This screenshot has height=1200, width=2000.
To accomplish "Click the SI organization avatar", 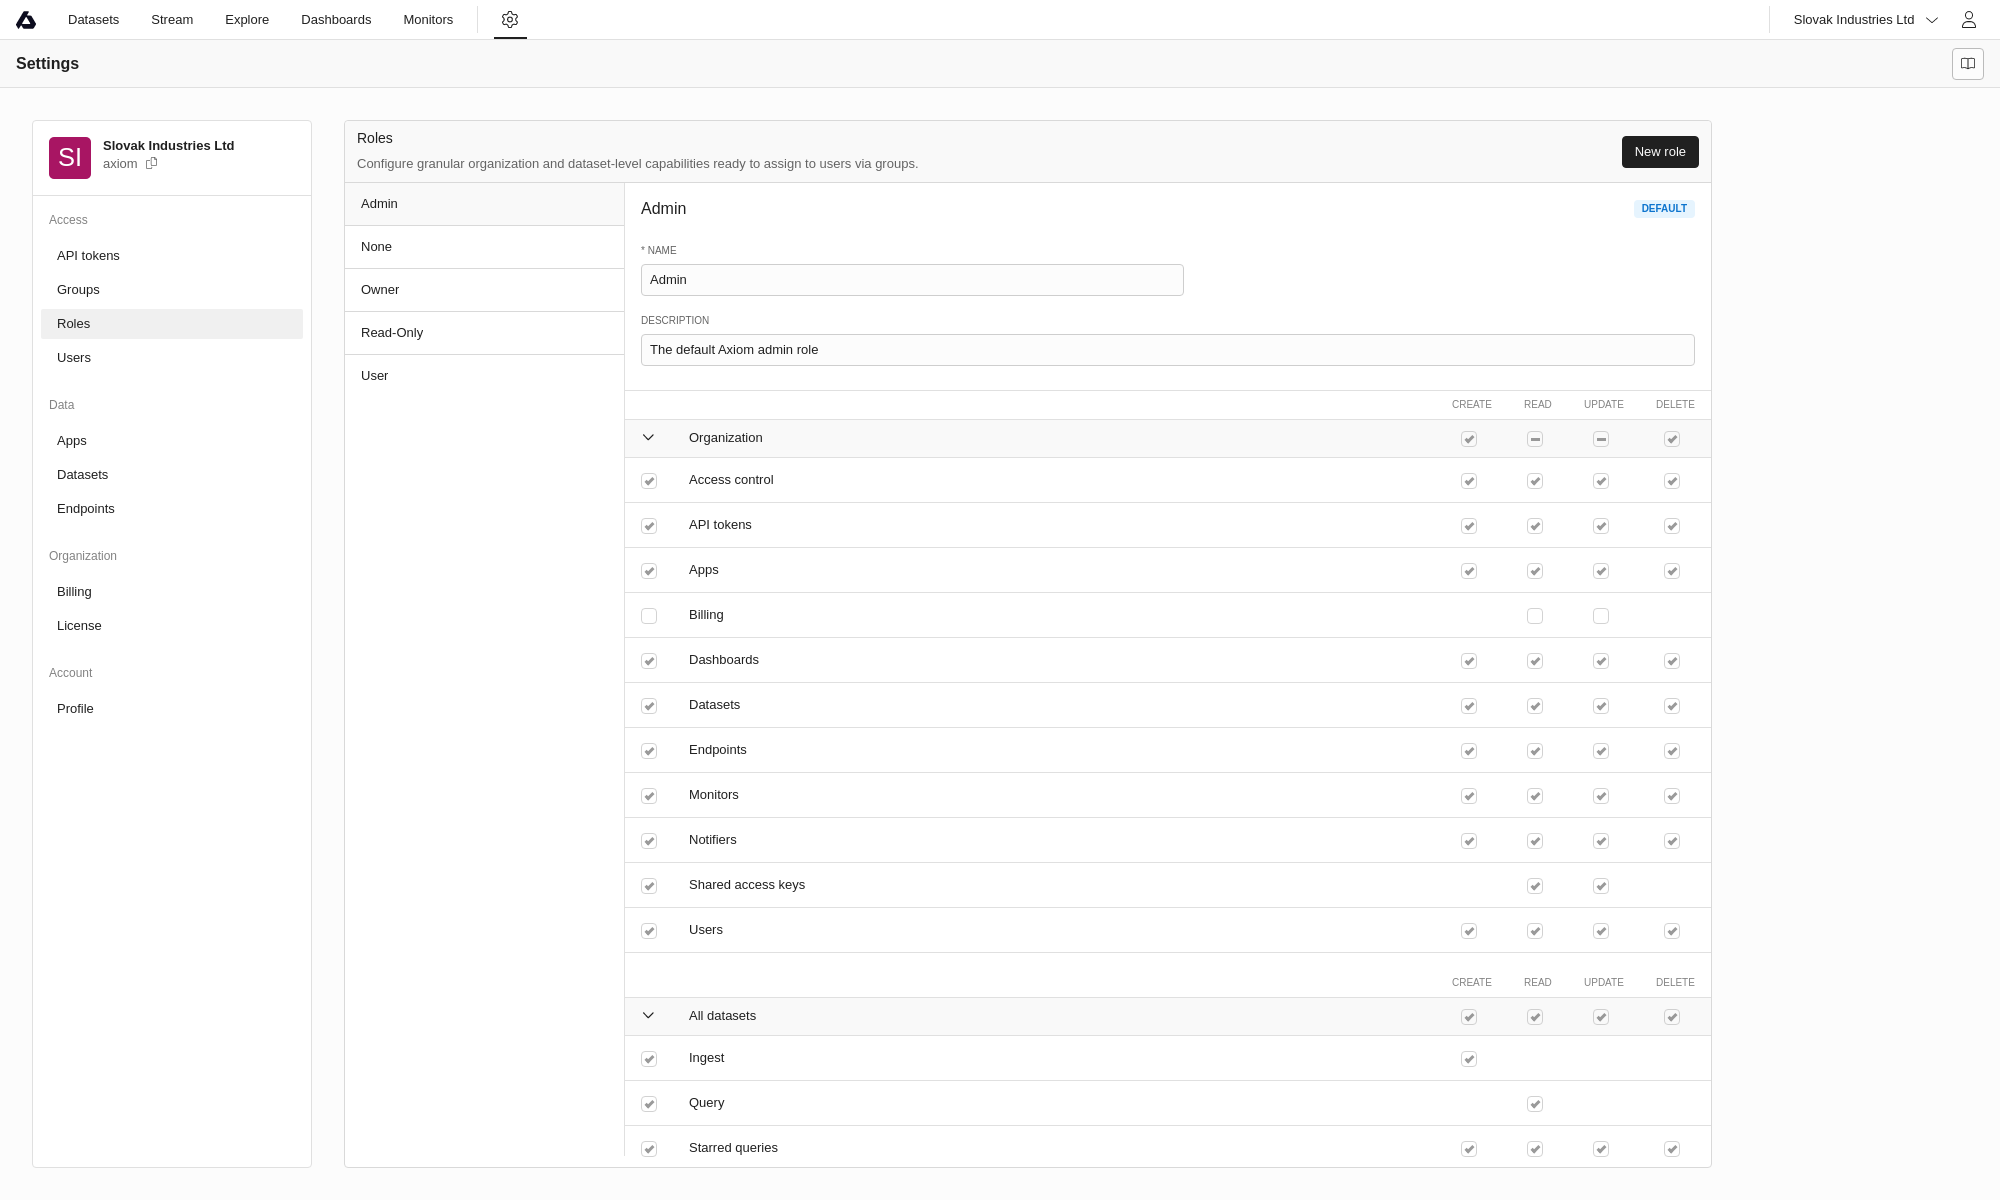I will tap(70, 158).
